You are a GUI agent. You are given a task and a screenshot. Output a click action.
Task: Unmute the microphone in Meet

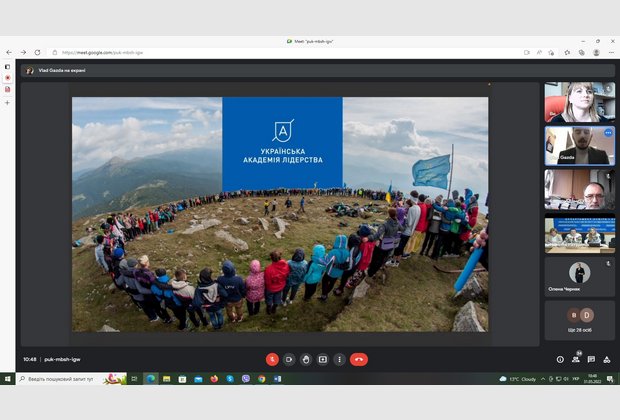(x=272, y=359)
